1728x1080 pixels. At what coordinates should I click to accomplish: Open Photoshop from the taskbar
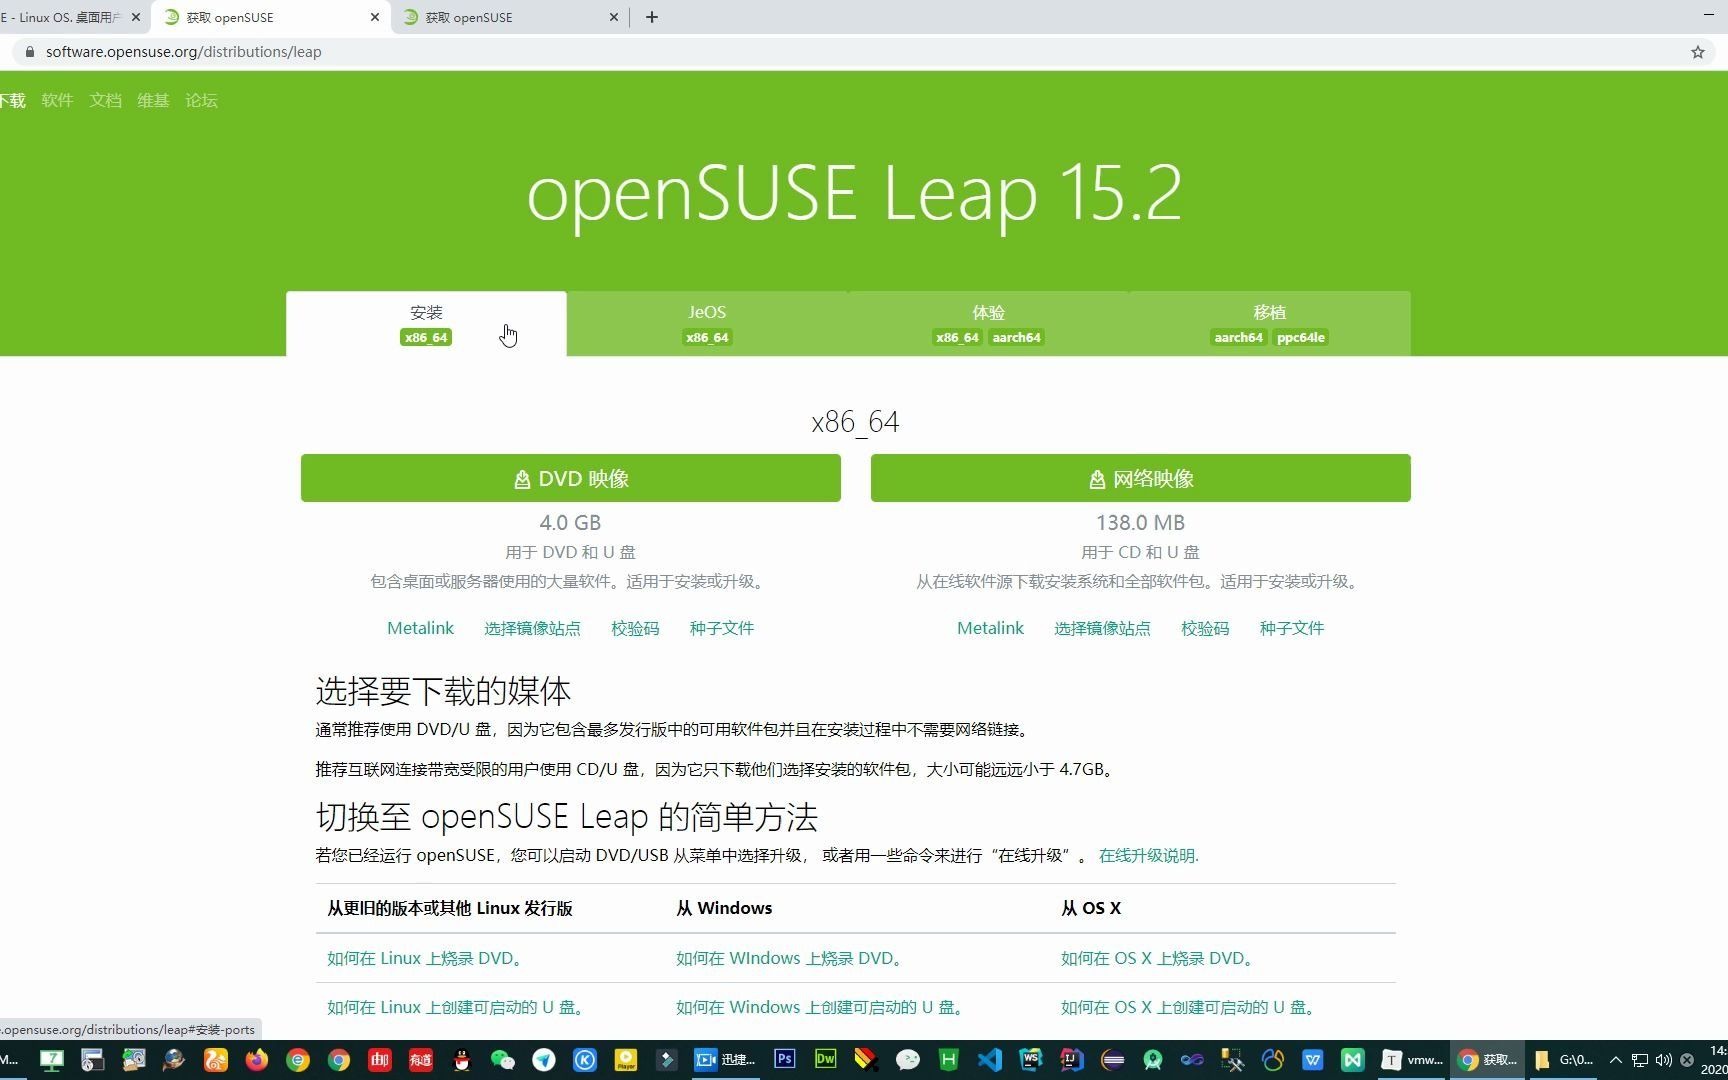click(x=785, y=1059)
